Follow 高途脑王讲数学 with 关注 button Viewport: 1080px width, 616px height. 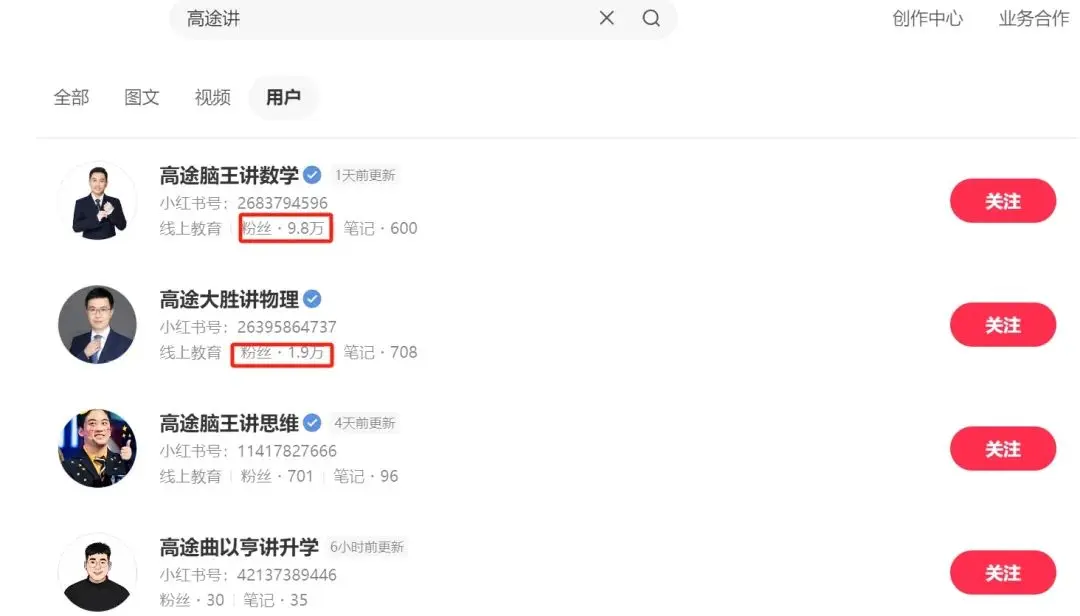coord(1003,201)
